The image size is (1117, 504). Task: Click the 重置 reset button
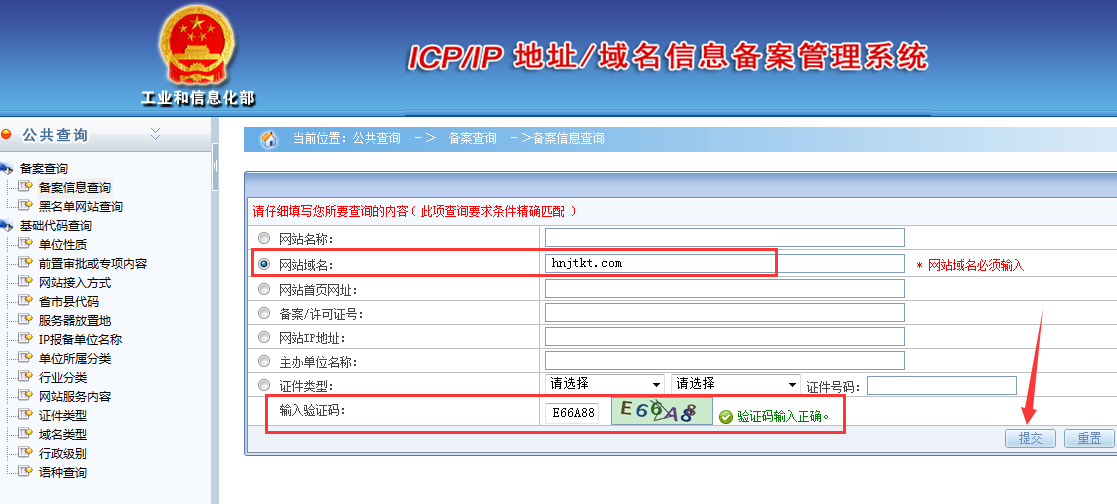[1088, 438]
